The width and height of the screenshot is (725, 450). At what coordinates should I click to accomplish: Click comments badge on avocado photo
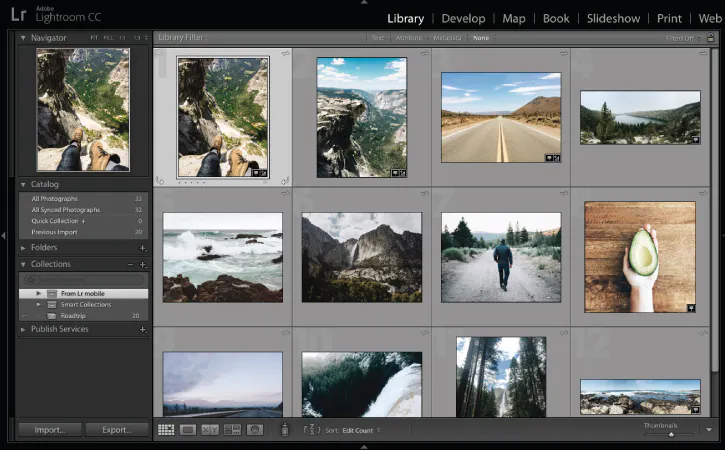(x=691, y=308)
